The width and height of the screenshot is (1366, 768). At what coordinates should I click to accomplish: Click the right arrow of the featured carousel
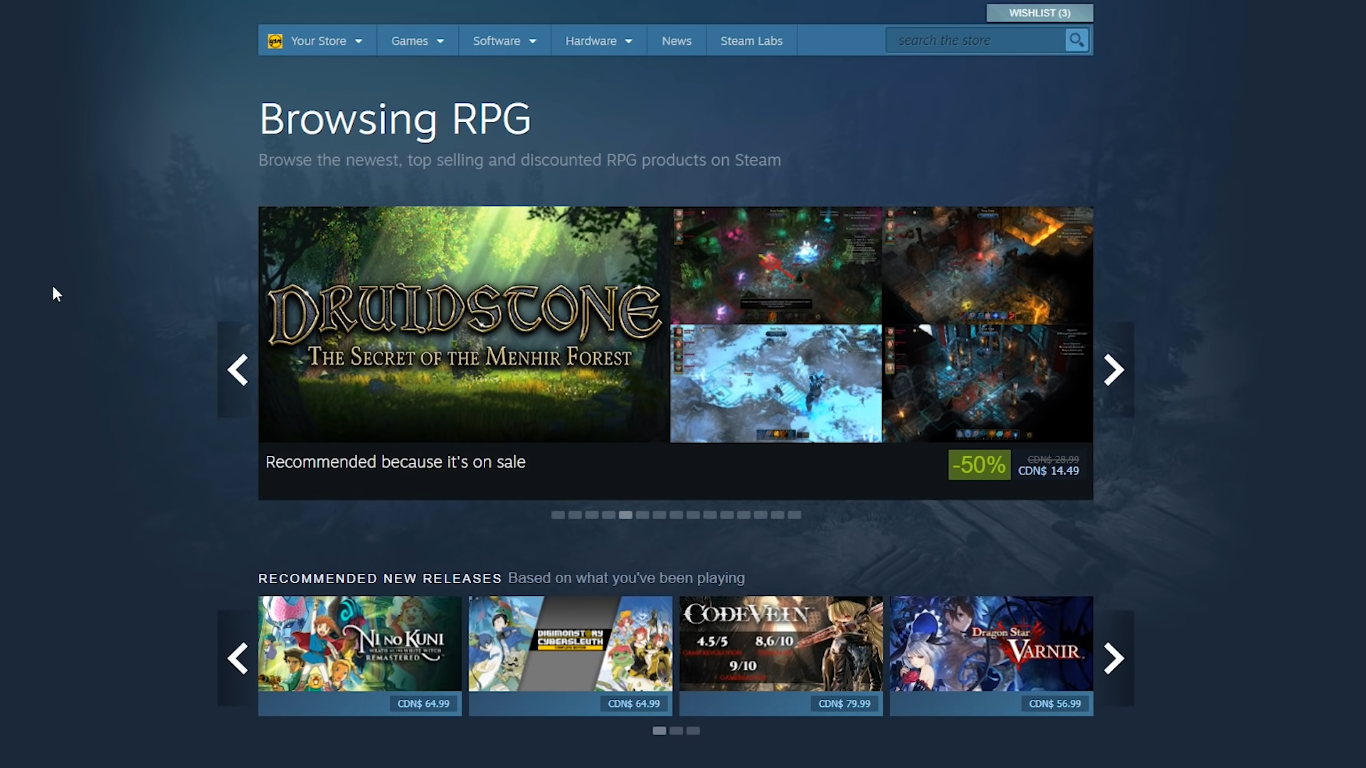click(x=1112, y=370)
